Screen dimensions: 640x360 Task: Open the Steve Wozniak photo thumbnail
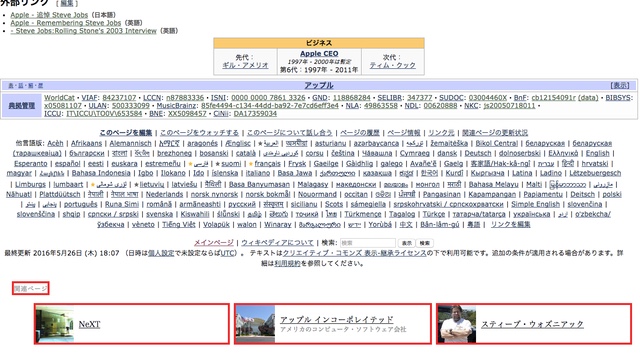(x=457, y=324)
